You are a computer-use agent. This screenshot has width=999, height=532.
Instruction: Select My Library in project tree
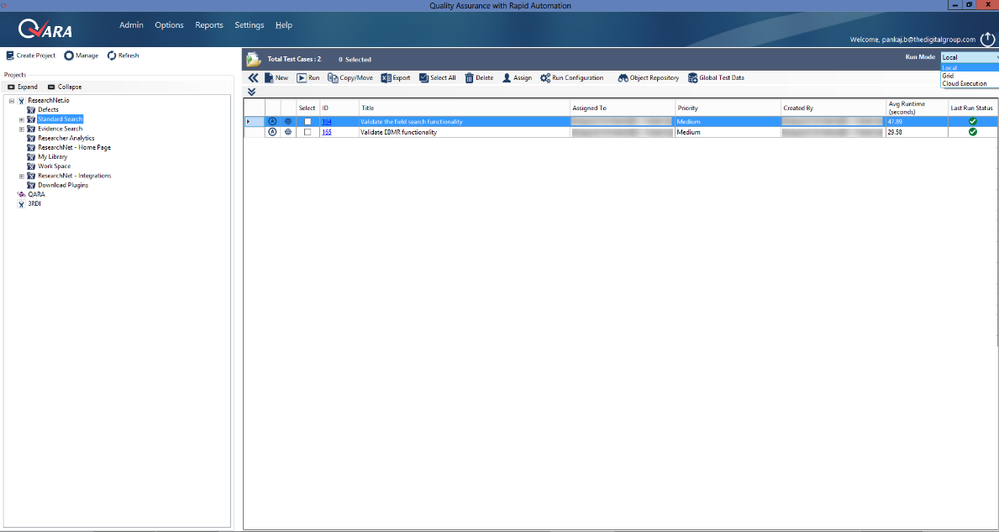click(x=52, y=157)
